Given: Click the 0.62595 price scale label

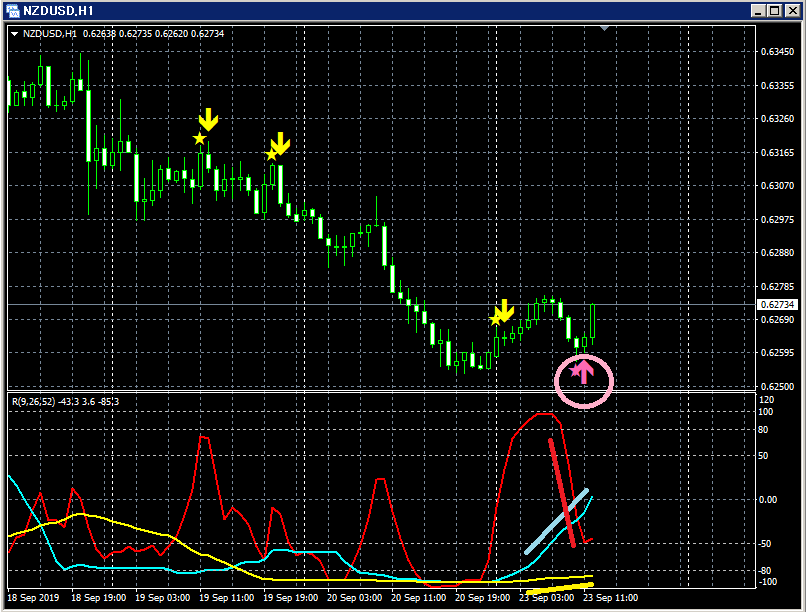Looking at the screenshot, I should 777,353.
